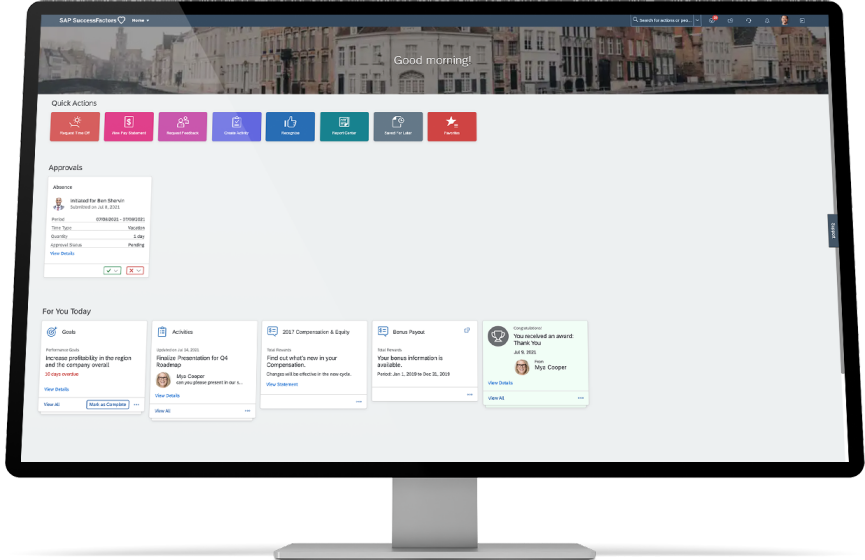Open the user profile avatar menu

784,20
